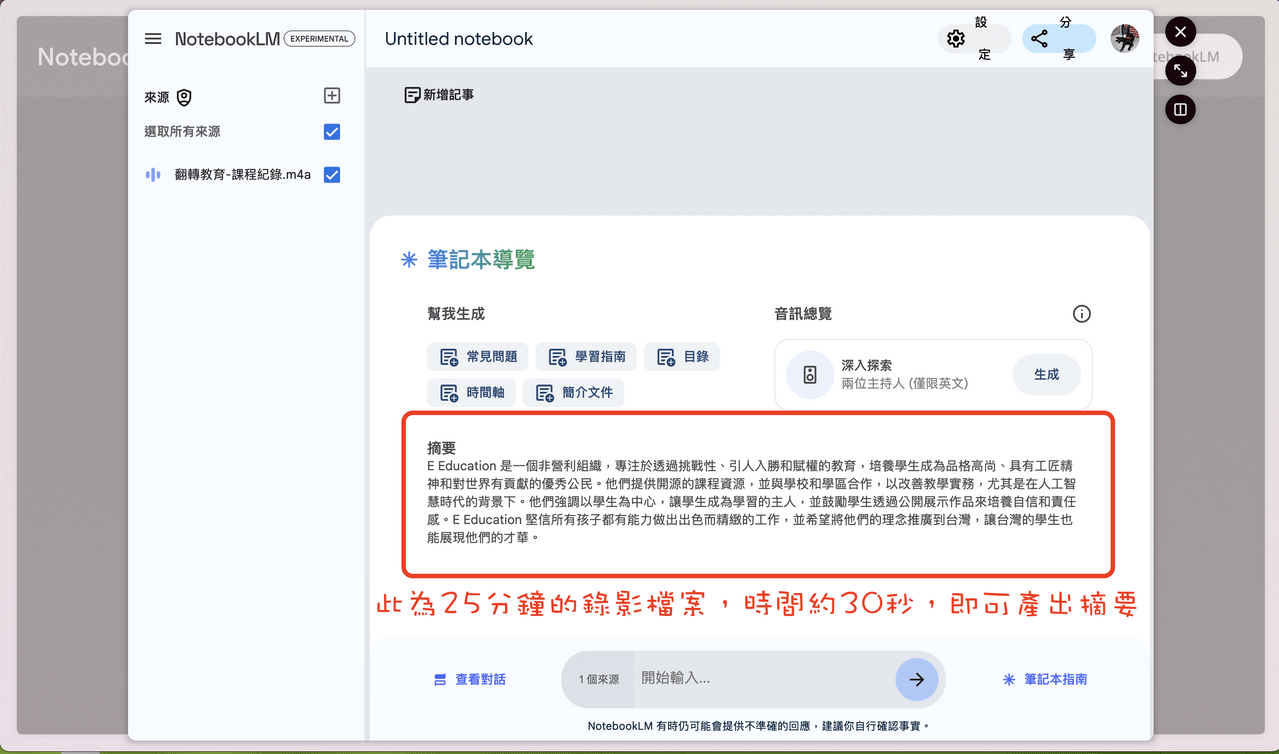The height and width of the screenshot is (754, 1279).
Task: Toggle the side panel layout icon
Action: click(x=1180, y=110)
